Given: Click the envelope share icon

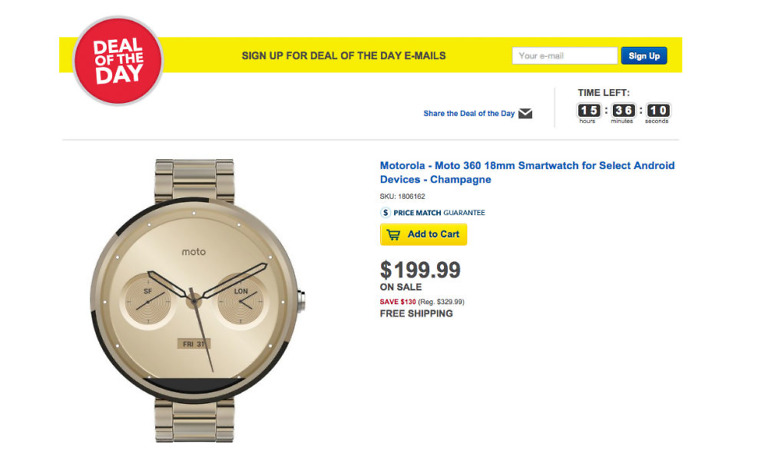Looking at the screenshot, I should (x=525, y=113).
